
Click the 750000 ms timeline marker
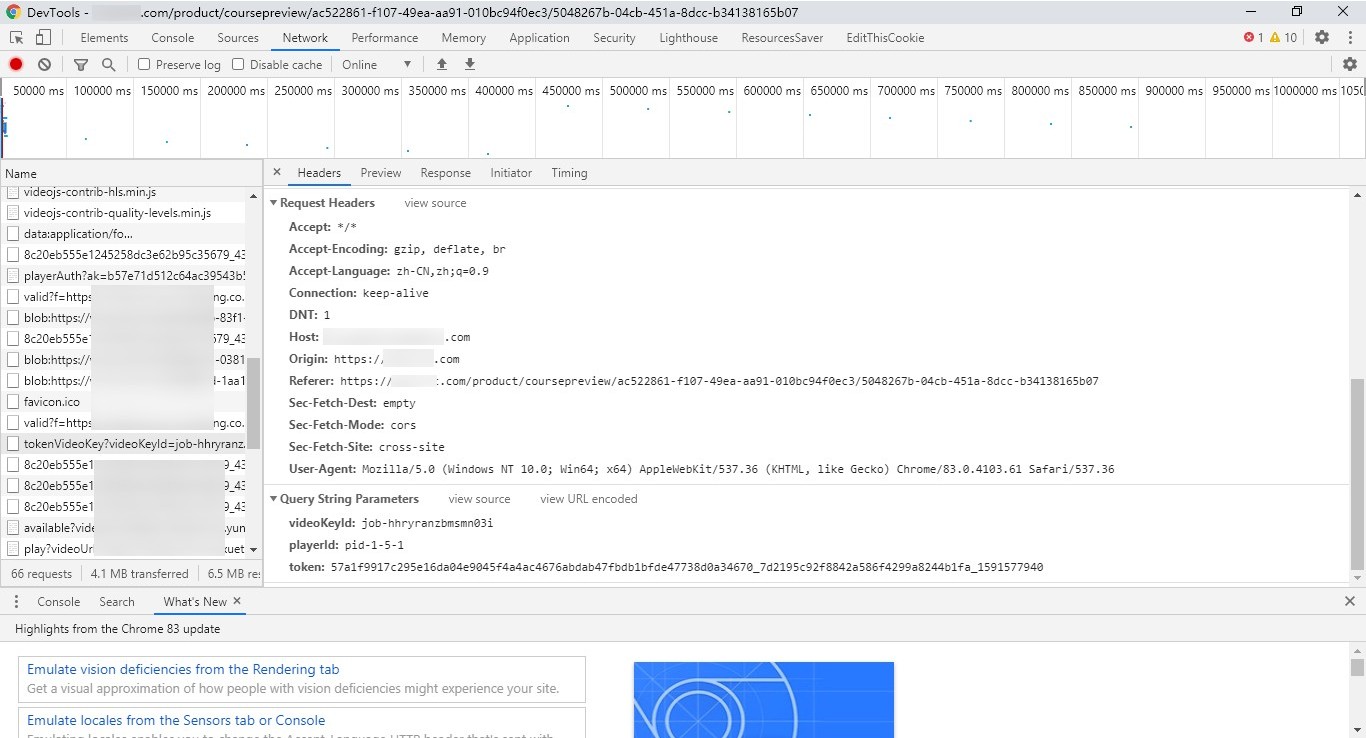(972, 91)
